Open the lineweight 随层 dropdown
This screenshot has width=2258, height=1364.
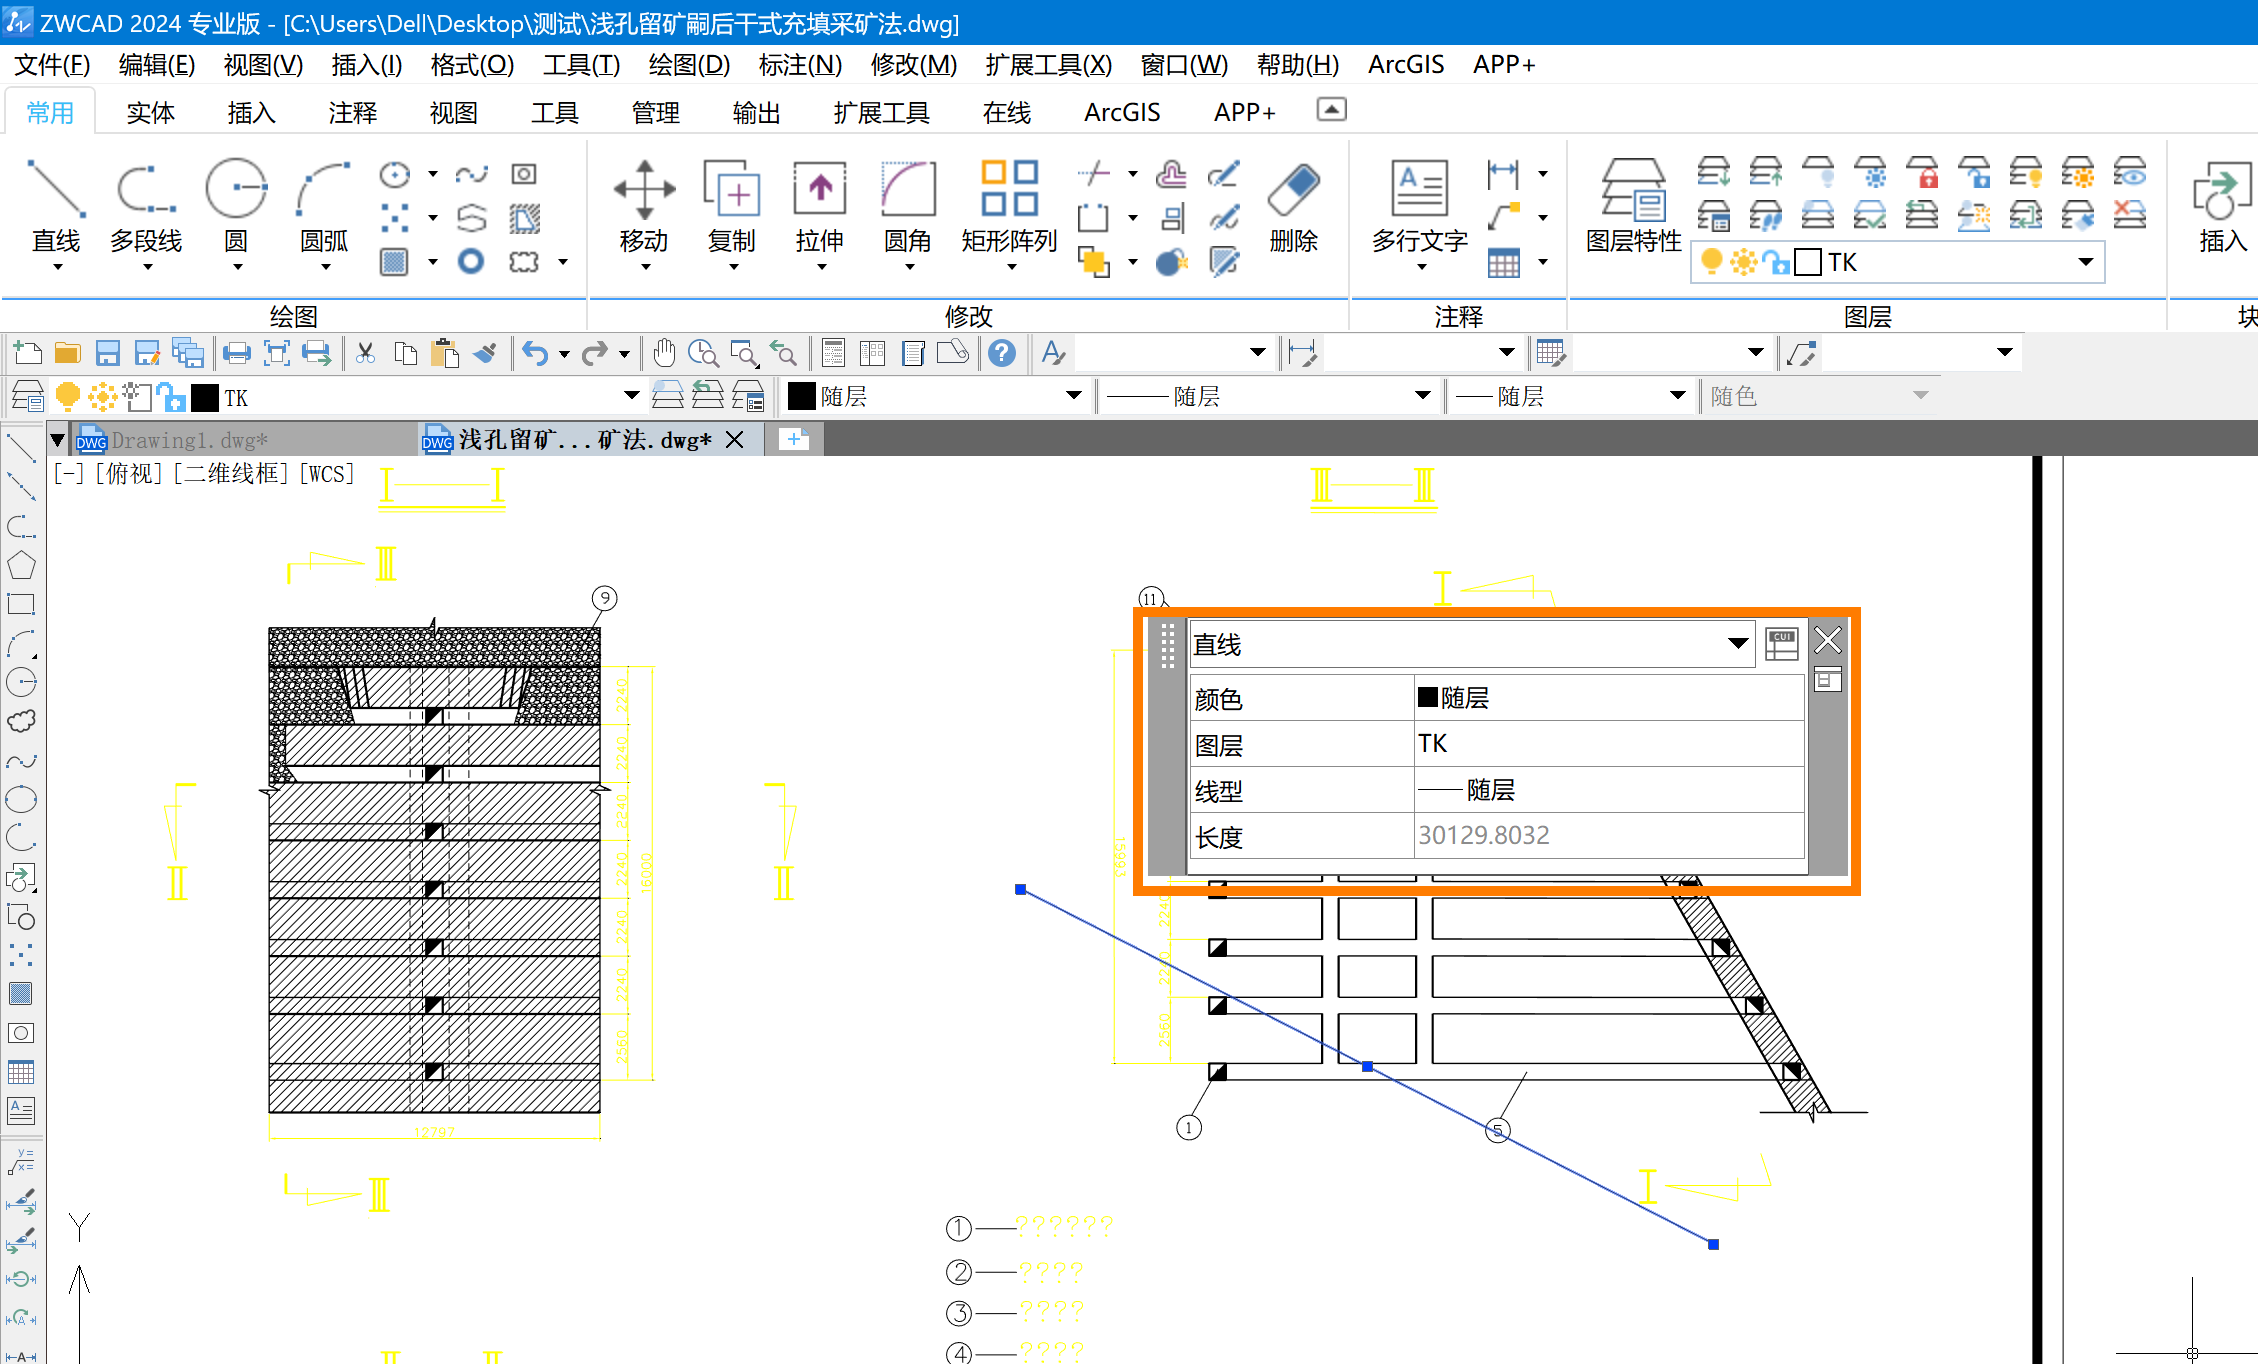(1678, 396)
